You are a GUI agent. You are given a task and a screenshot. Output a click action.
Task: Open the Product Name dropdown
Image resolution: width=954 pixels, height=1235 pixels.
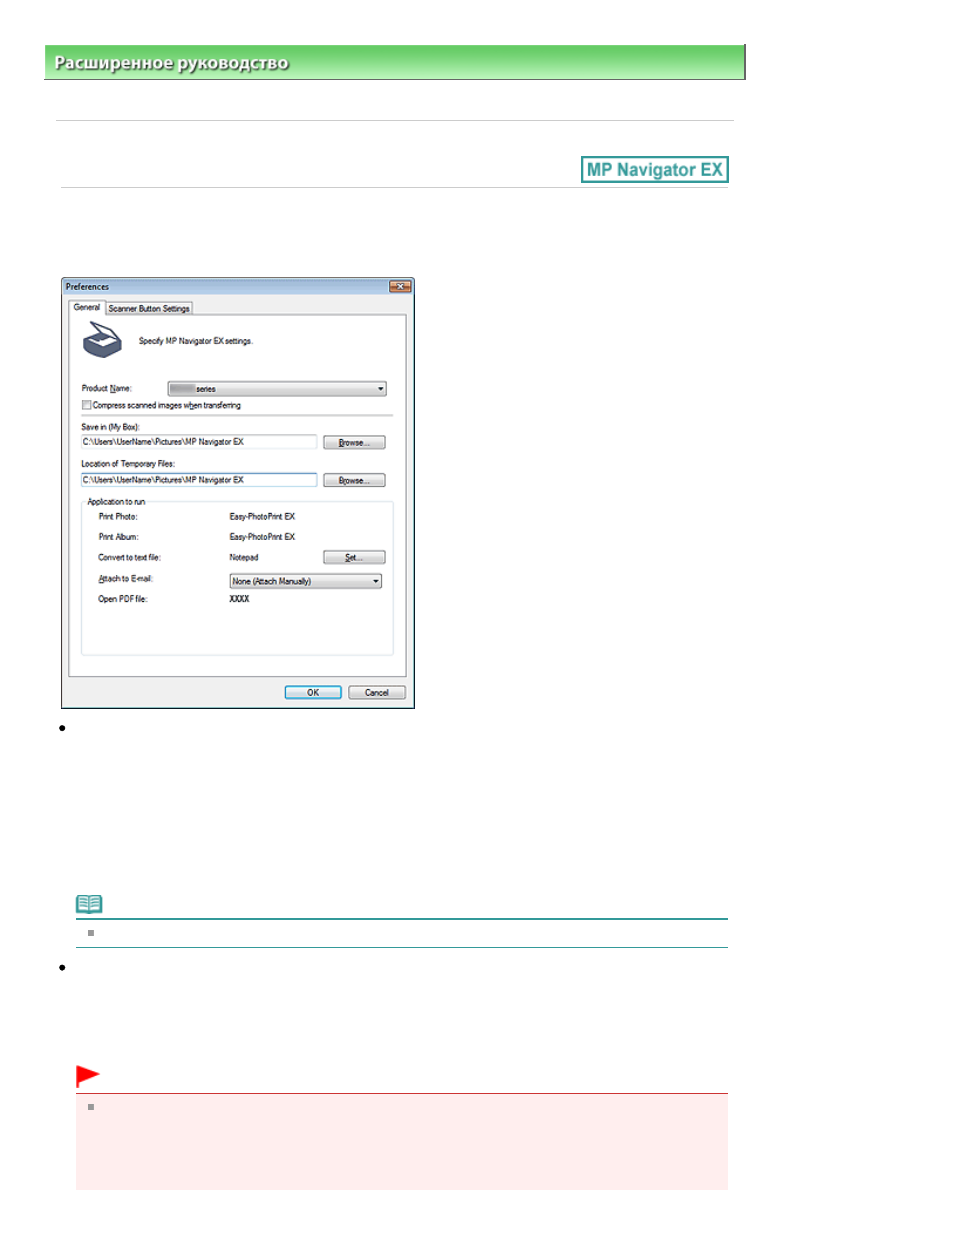tap(277, 389)
